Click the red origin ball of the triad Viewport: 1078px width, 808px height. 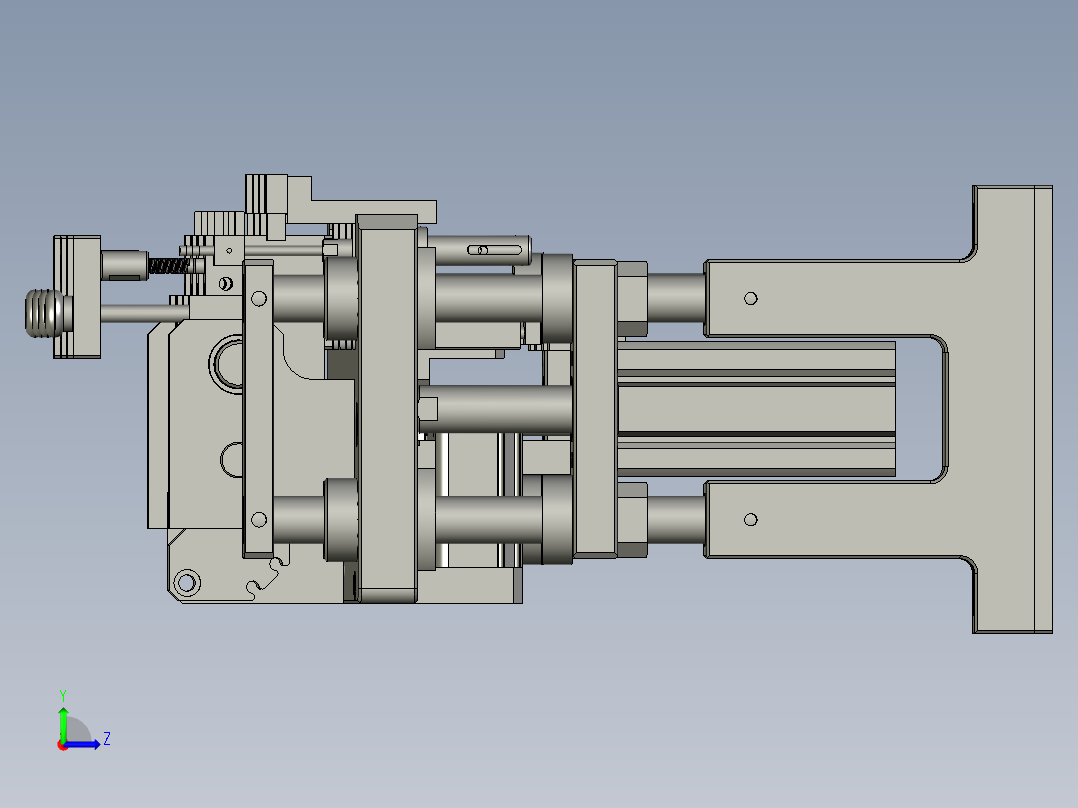point(63,745)
